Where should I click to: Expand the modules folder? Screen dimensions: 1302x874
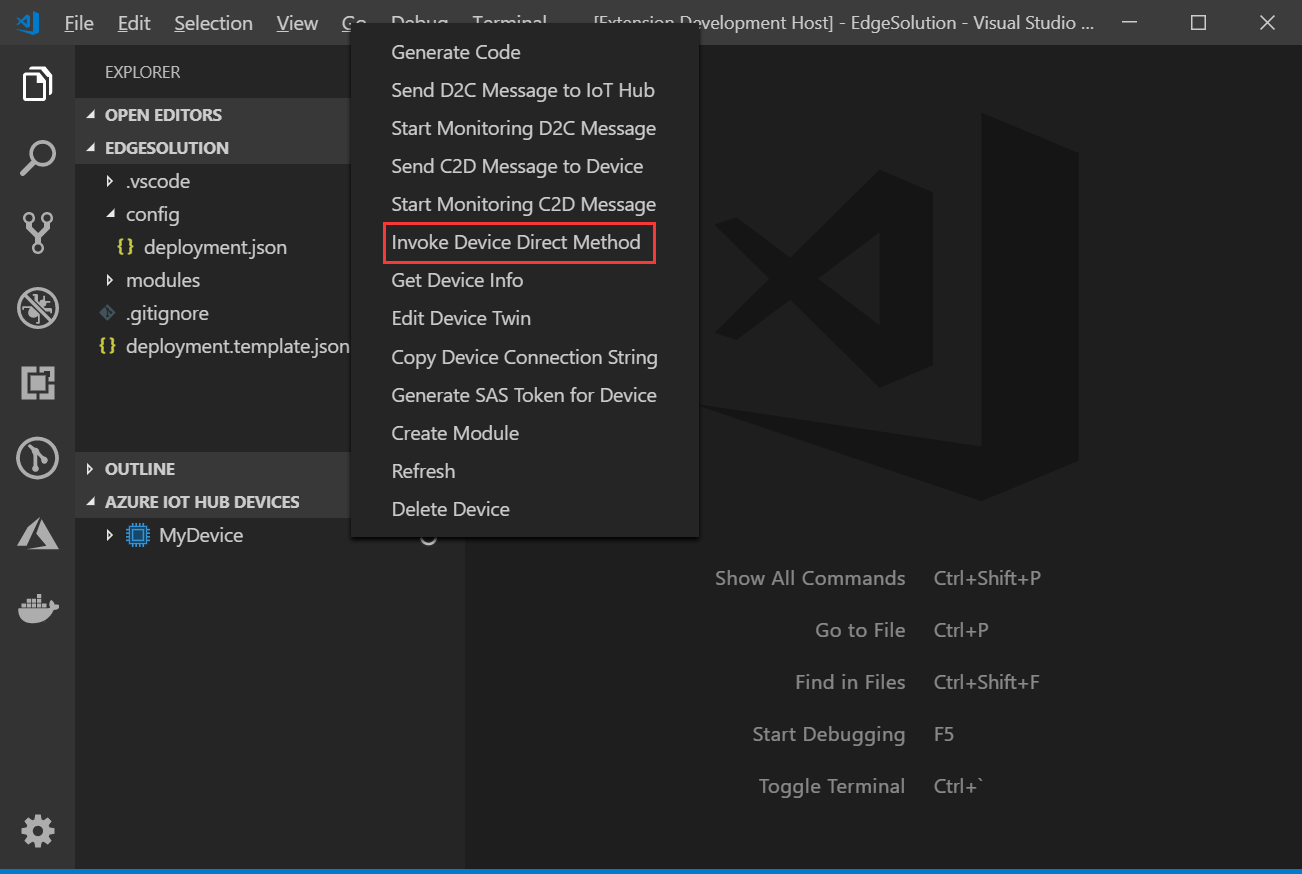pyautogui.click(x=110, y=280)
